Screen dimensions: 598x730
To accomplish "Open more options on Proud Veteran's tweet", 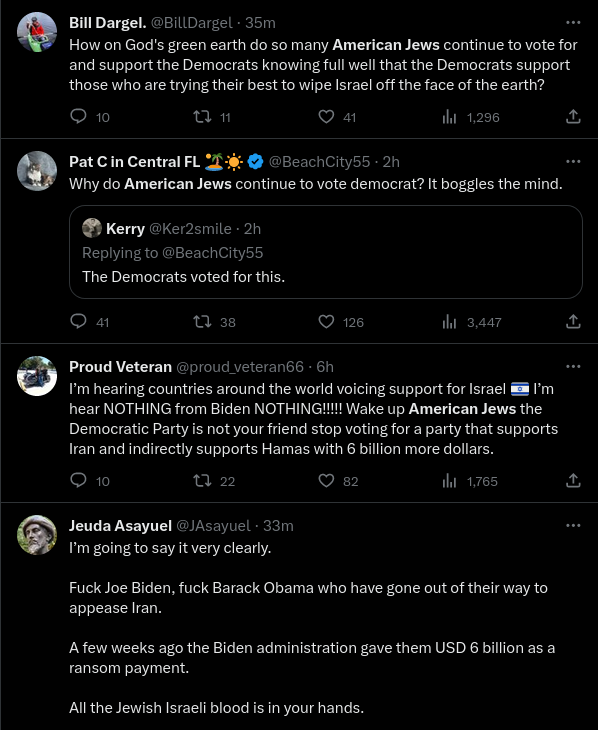I will pyautogui.click(x=573, y=366).
